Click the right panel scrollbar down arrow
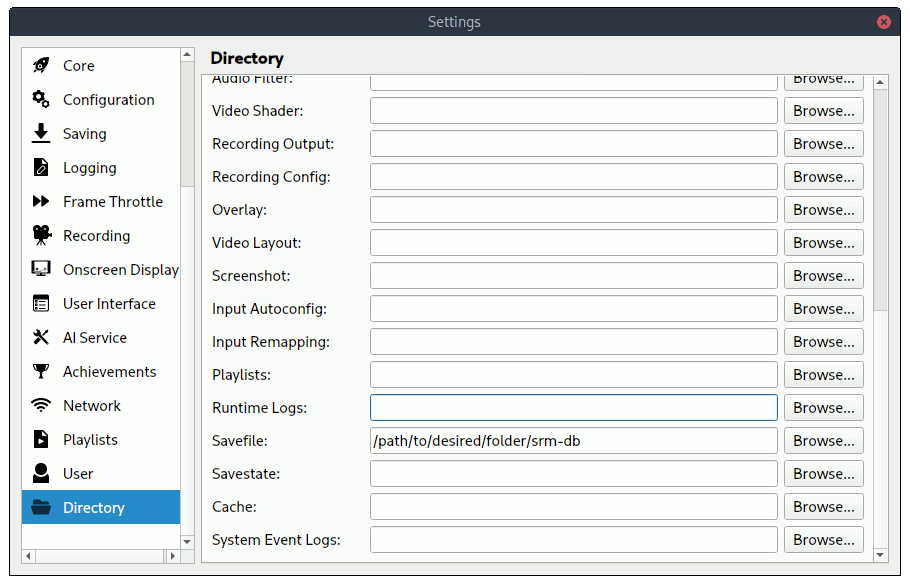The image size is (910, 585). pyautogui.click(x=881, y=553)
